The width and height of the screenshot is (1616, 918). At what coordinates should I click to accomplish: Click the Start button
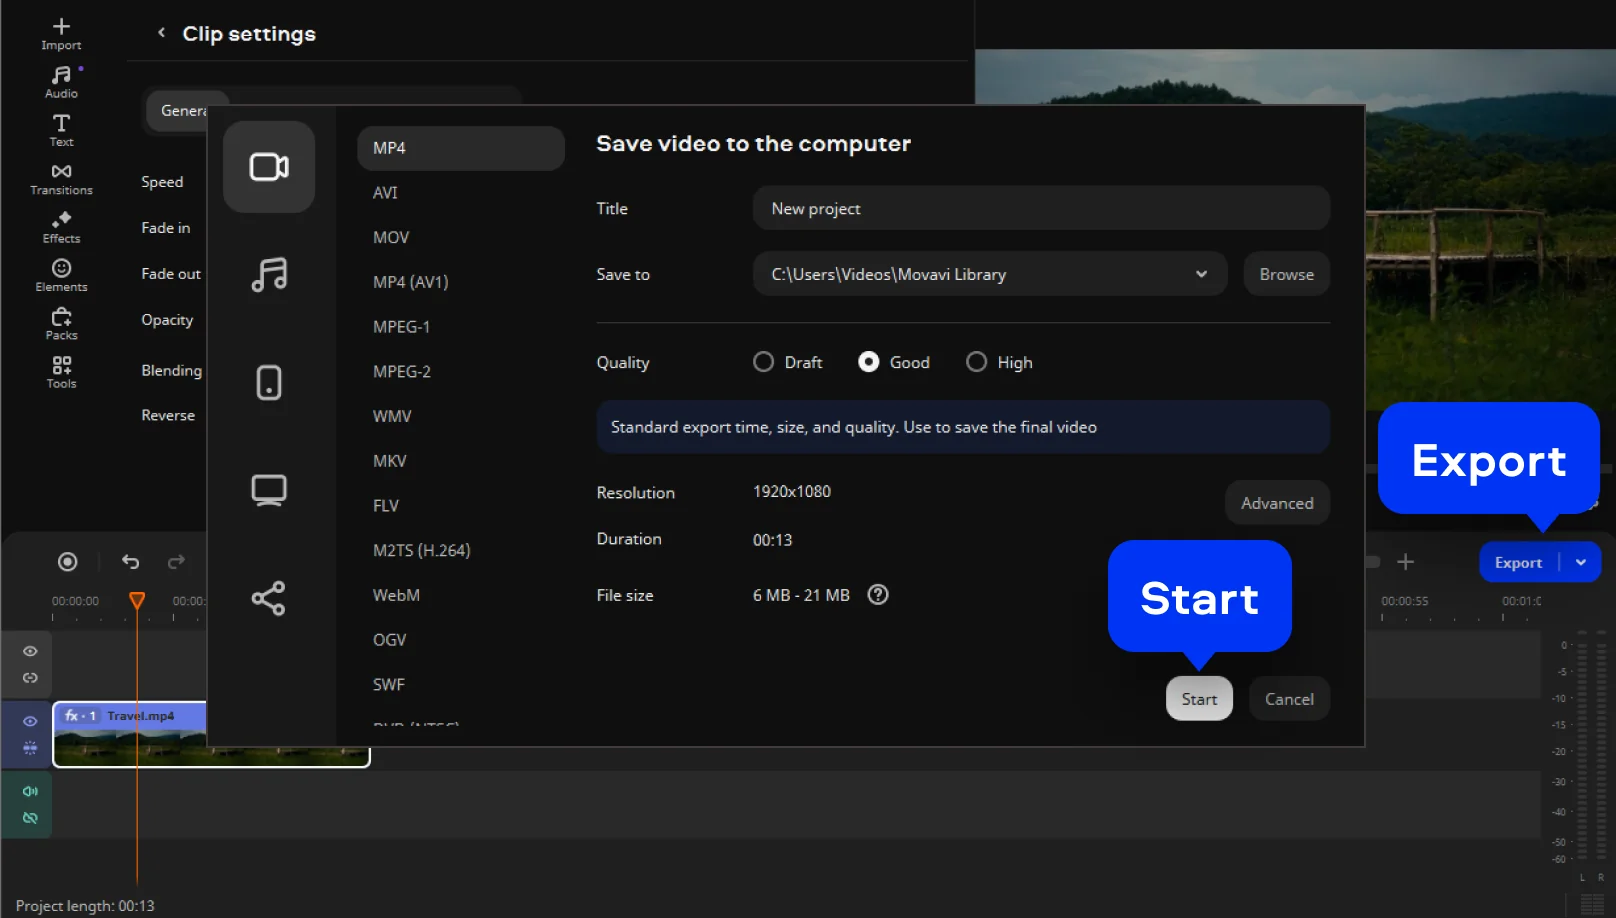[x=1199, y=699]
